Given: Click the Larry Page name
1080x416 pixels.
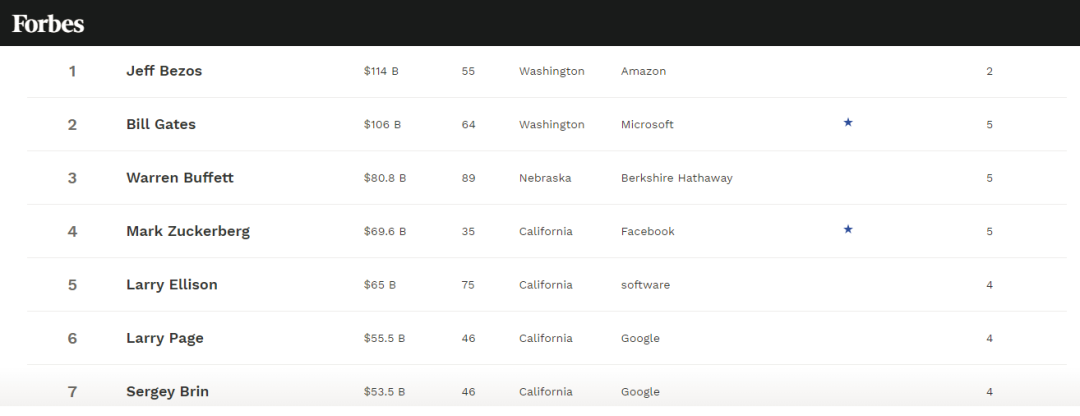Looking at the screenshot, I should pos(165,338).
